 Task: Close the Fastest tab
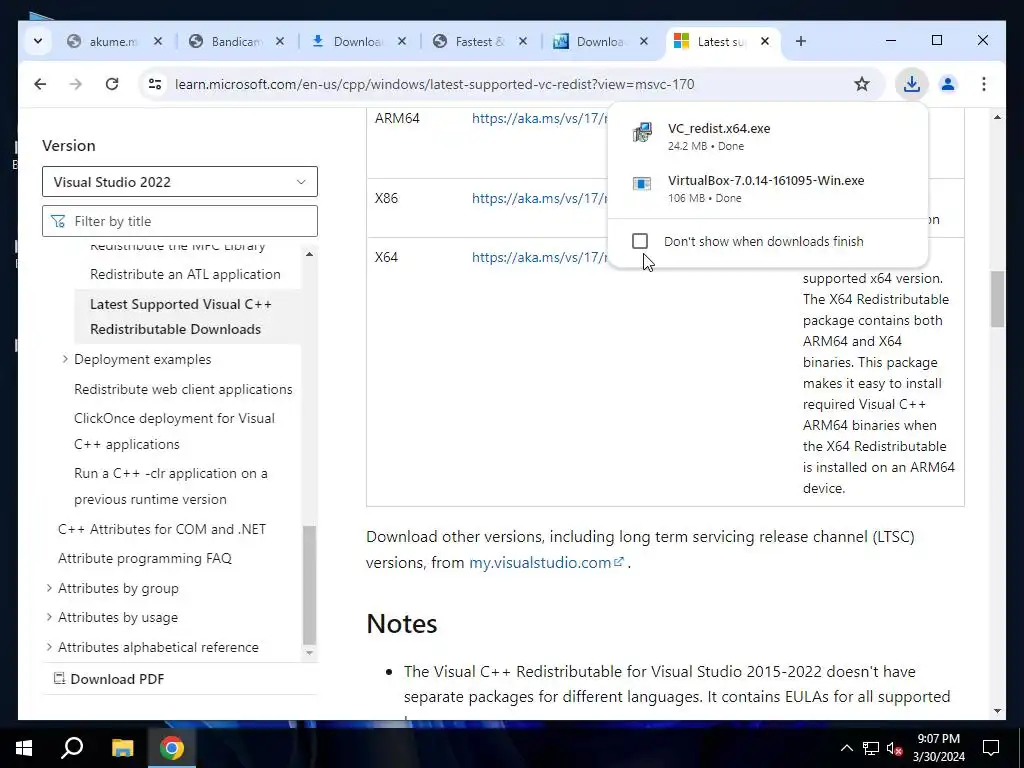point(522,41)
